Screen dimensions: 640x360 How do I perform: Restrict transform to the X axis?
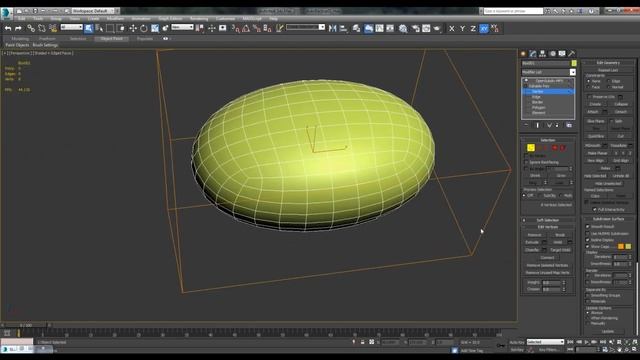tap(451, 29)
